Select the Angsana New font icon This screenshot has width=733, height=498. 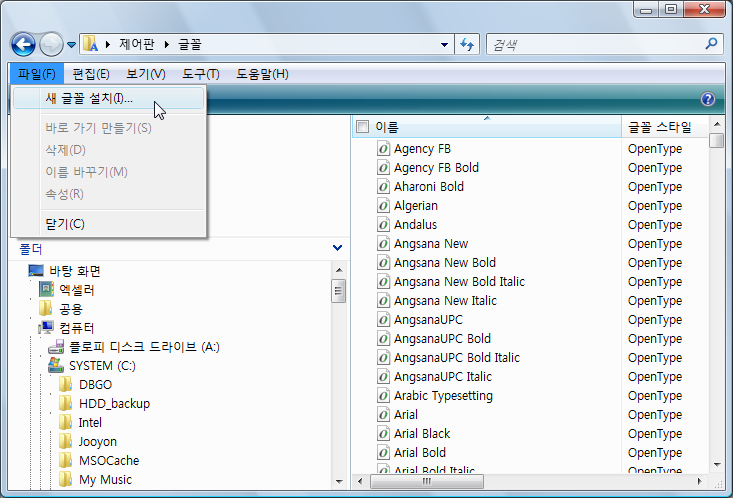tap(383, 244)
